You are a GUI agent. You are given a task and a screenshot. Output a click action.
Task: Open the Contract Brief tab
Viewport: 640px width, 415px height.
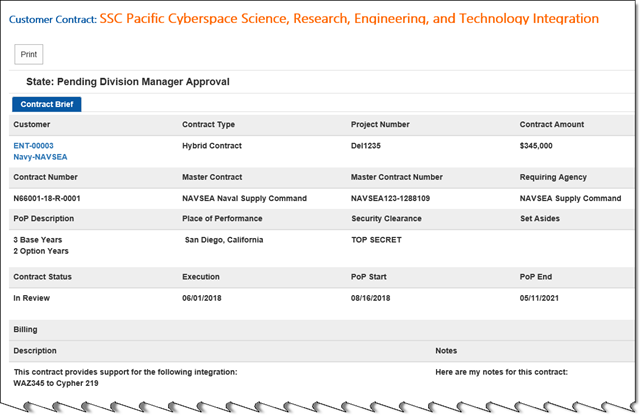pos(46,104)
